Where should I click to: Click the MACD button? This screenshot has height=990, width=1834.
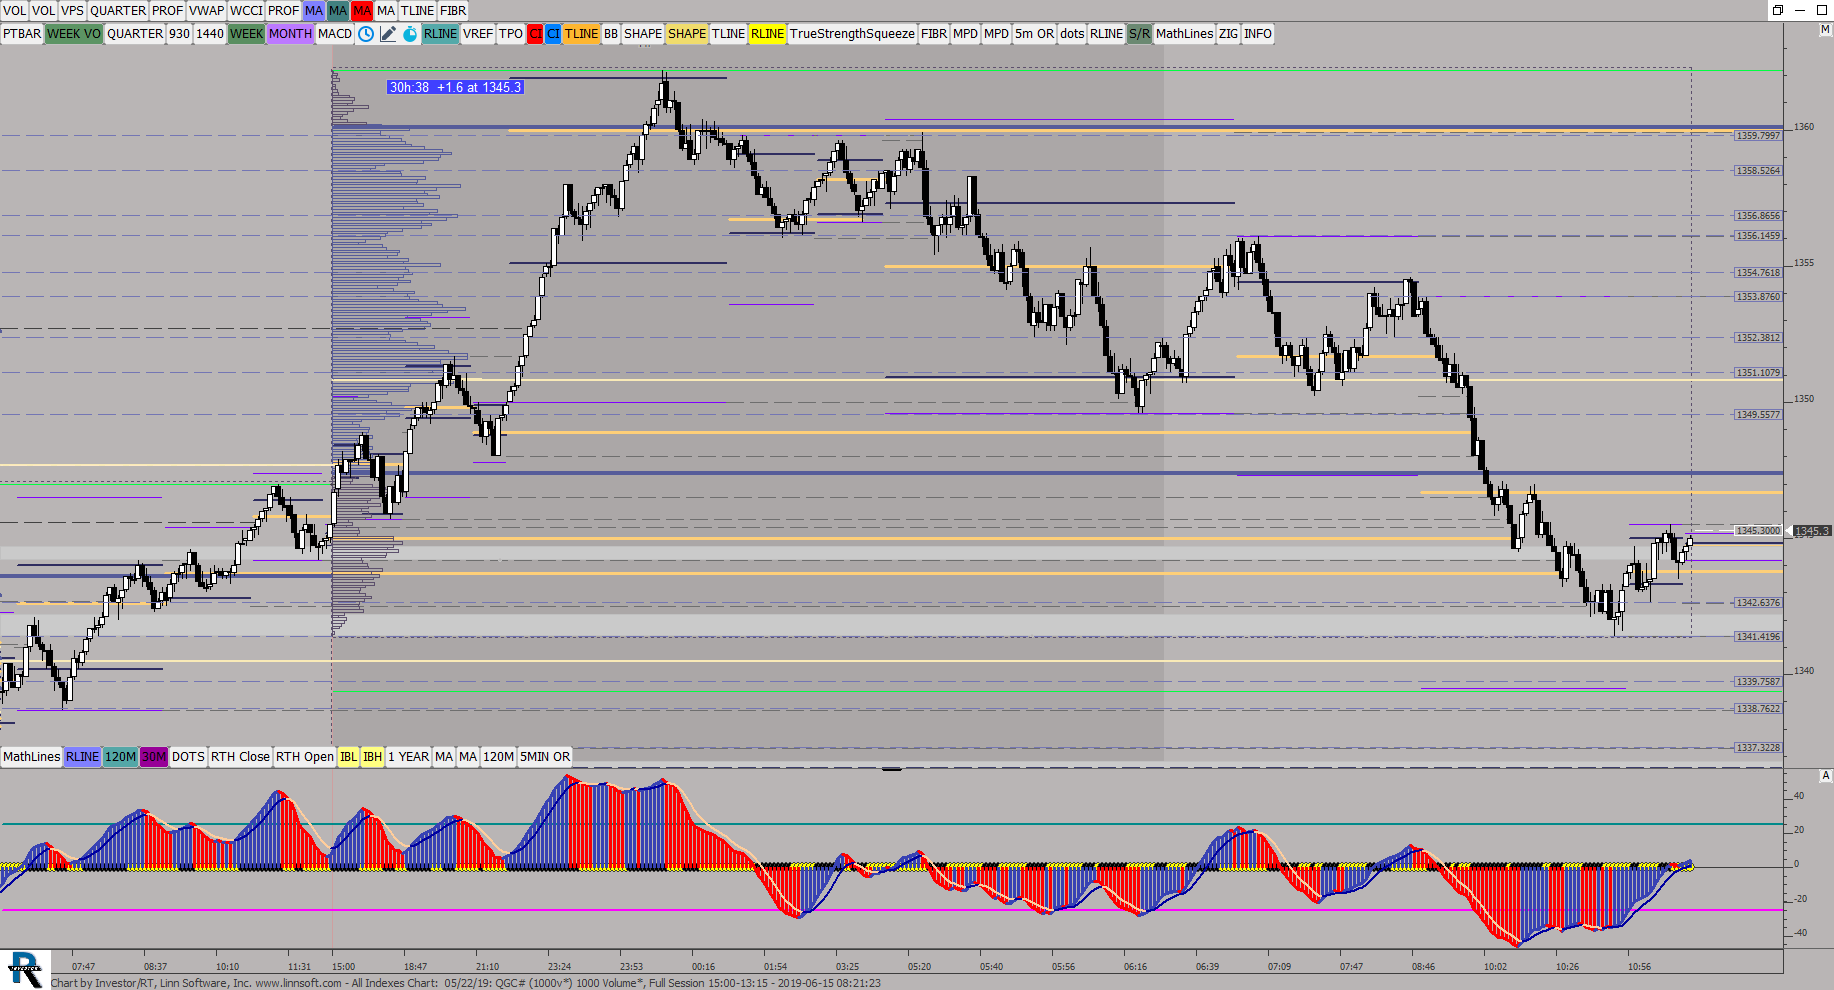[x=335, y=34]
